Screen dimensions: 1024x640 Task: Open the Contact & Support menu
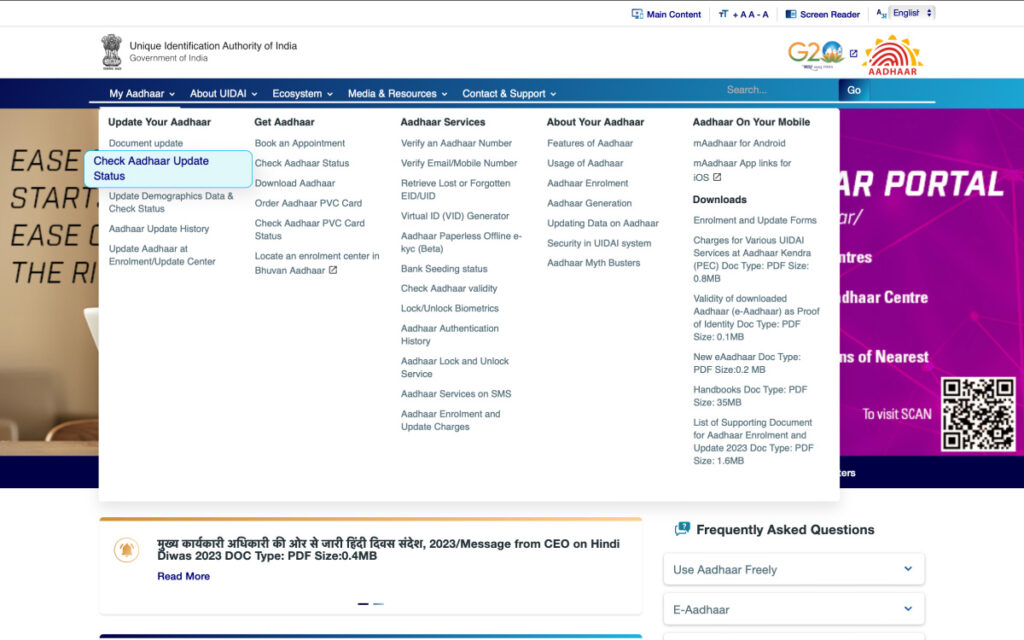[x=509, y=93]
